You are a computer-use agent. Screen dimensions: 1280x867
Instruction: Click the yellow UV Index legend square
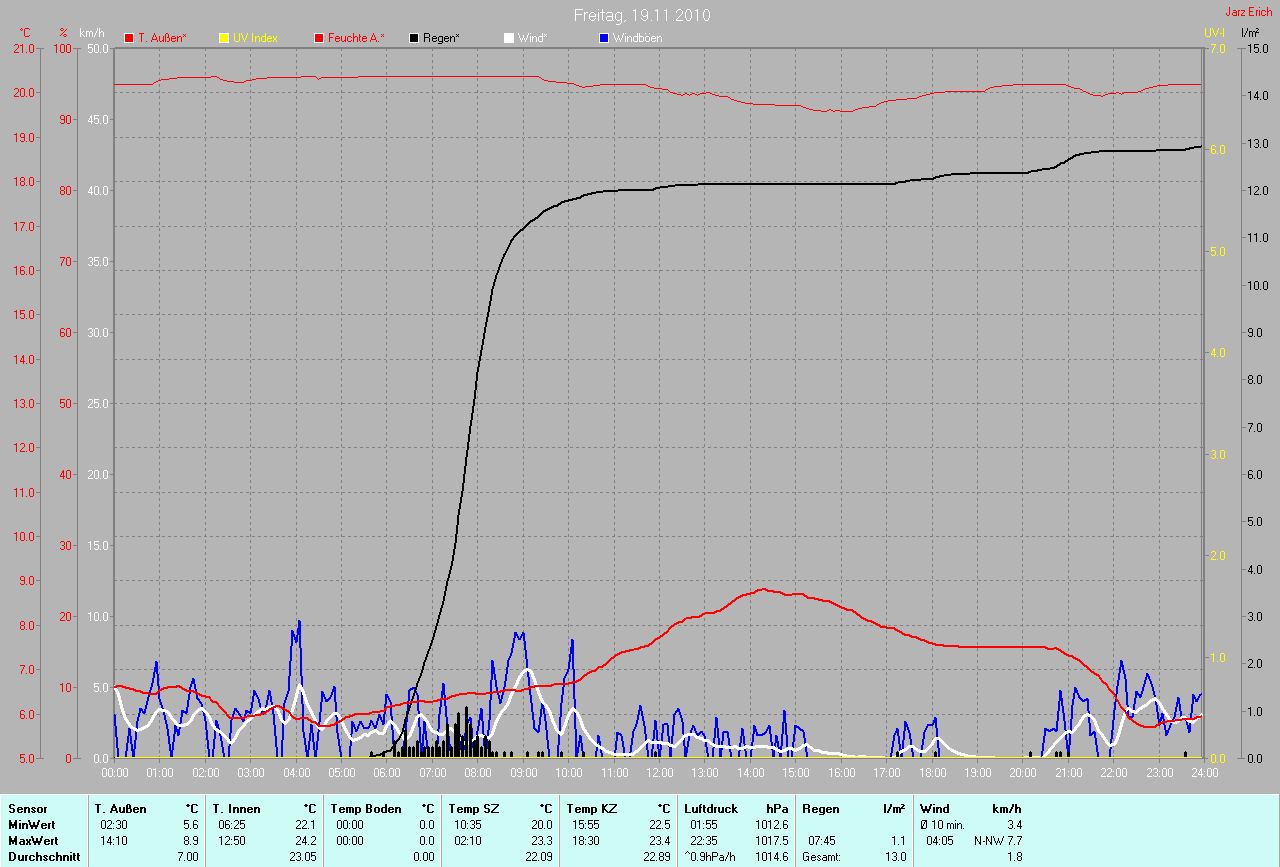click(x=224, y=38)
